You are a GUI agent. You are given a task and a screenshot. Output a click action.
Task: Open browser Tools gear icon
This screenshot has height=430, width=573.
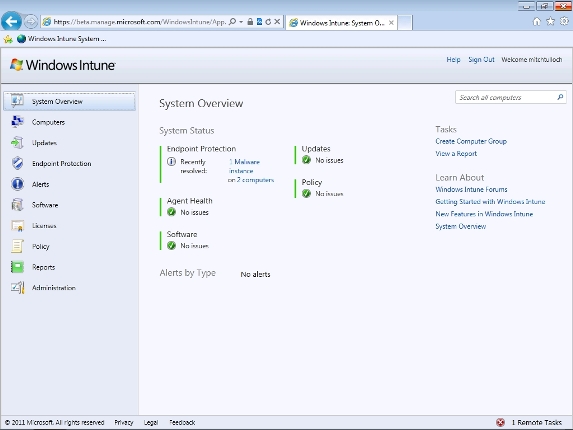tap(564, 22)
